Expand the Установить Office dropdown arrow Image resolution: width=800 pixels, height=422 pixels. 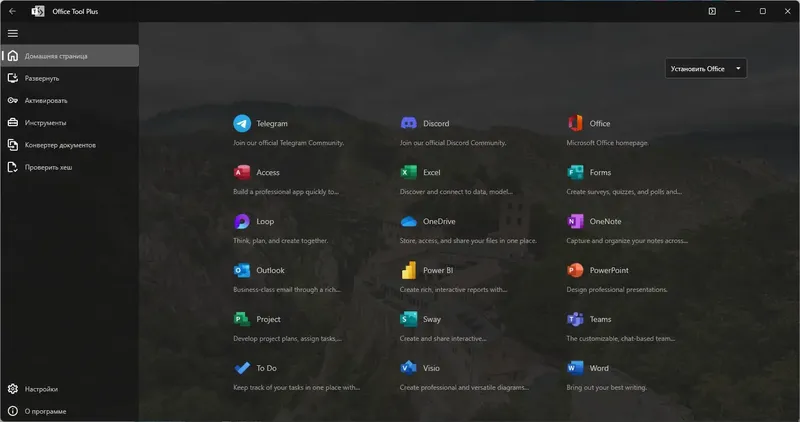click(x=738, y=68)
